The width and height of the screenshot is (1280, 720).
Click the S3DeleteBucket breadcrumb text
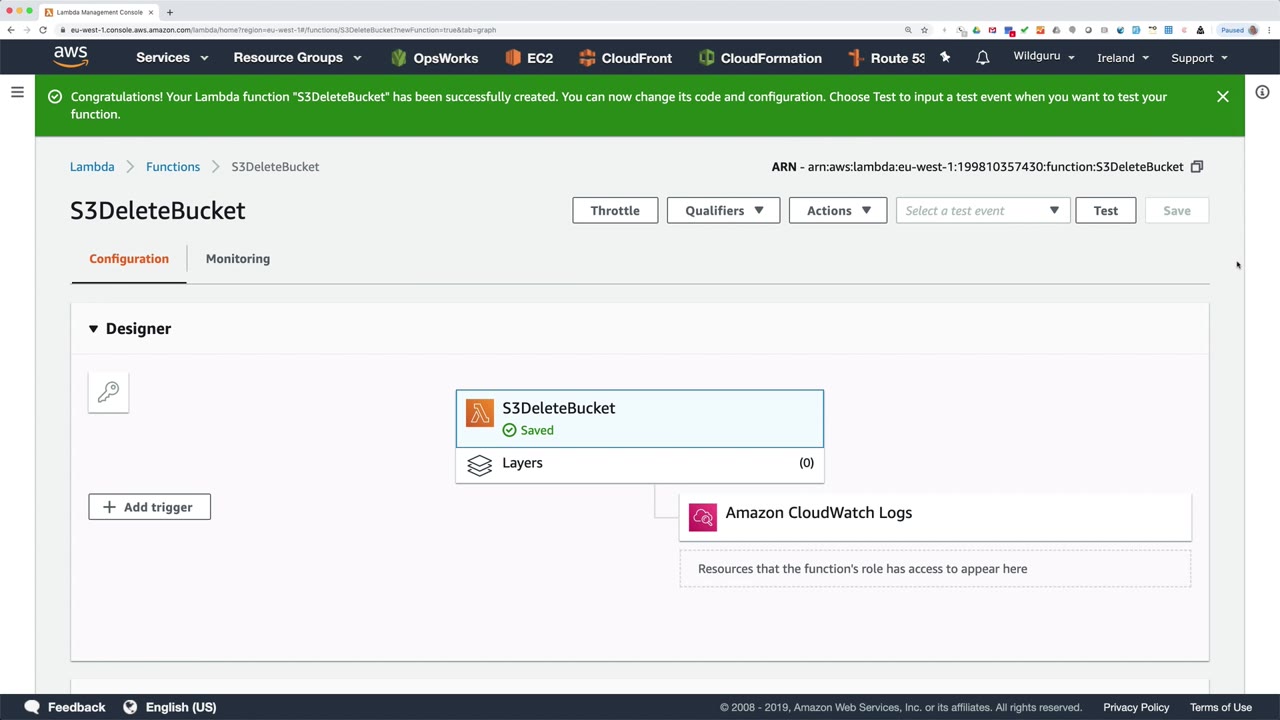tap(275, 167)
